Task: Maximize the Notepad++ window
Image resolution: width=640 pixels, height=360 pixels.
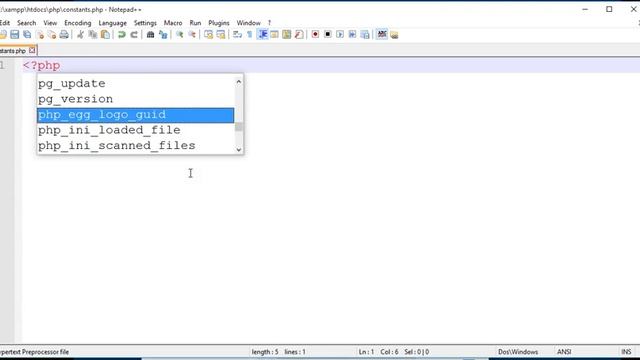Action: [609, 9]
